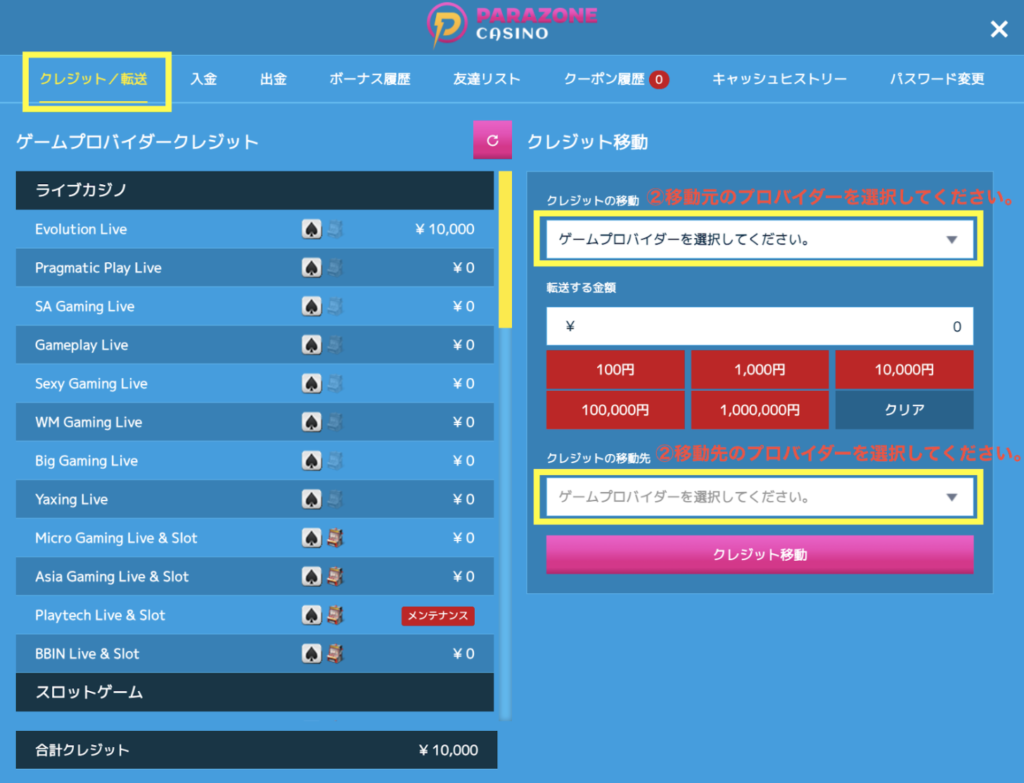The height and width of the screenshot is (783, 1024).
Task: Click the spade icon for Yaxing Live
Action: [312, 499]
